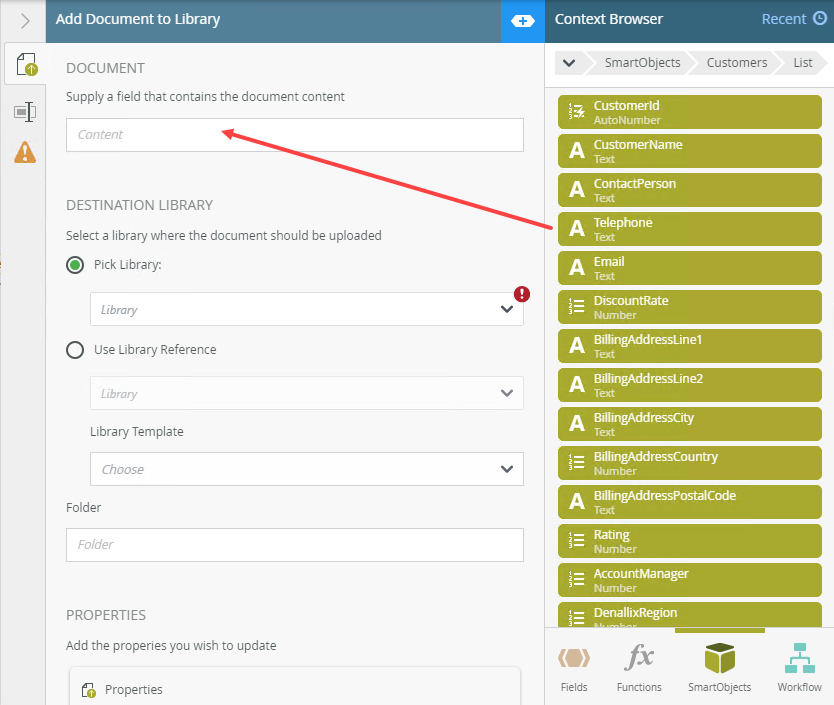Screen dimensions: 834x705
Task: Click the document upload icon in left sidebar
Action: (26, 65)
